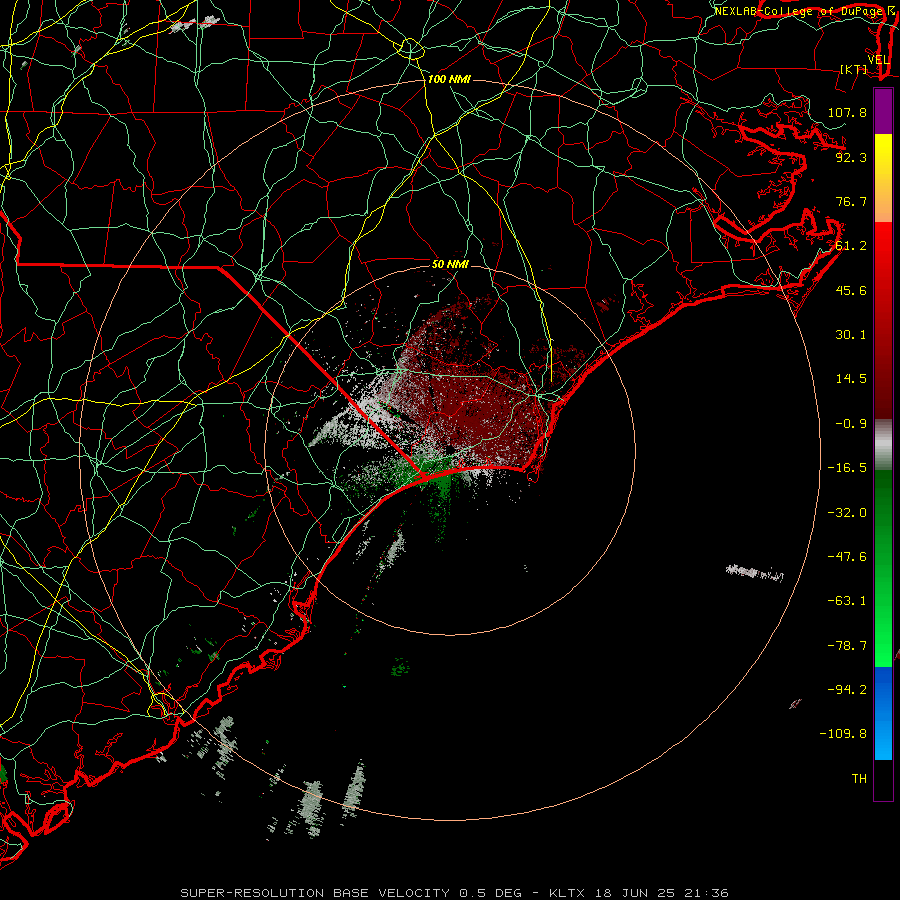Select the 14.5 value on the velocity scale
Screen dimensions: 900x900
pyautogui.click(x=851, y=379)
